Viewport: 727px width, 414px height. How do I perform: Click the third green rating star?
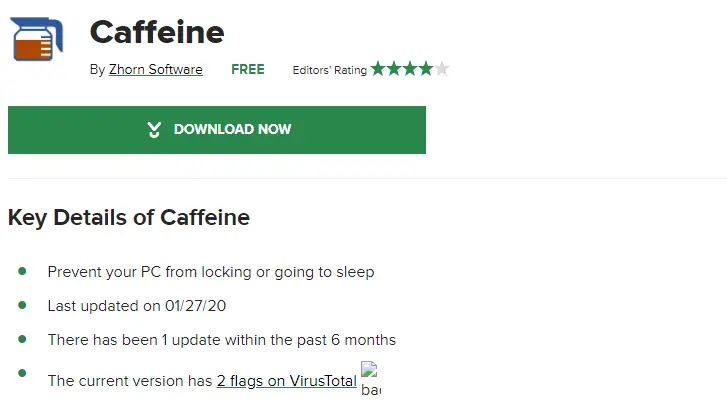point(410,69)
